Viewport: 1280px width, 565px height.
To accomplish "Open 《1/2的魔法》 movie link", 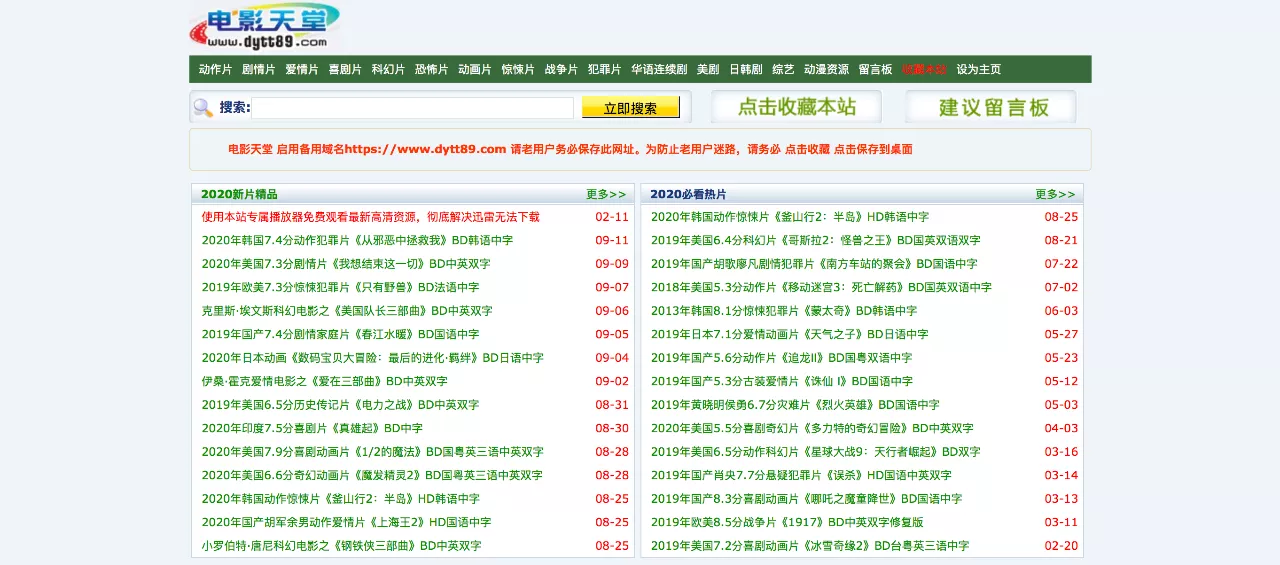I will (373, 452).
